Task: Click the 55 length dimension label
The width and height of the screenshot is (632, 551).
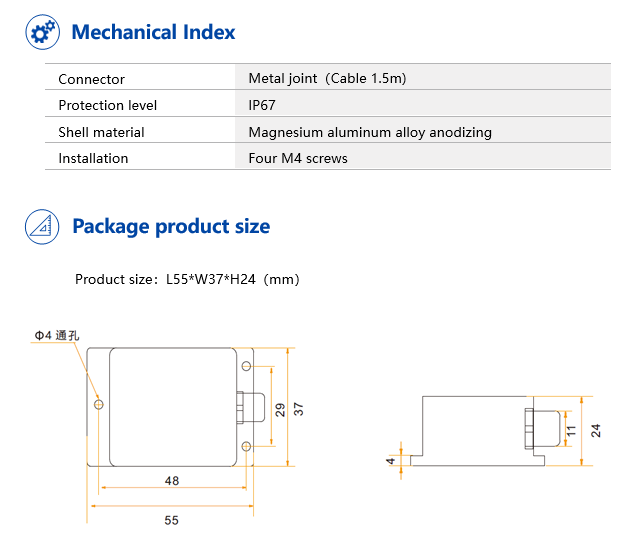Action: [171, 520]
